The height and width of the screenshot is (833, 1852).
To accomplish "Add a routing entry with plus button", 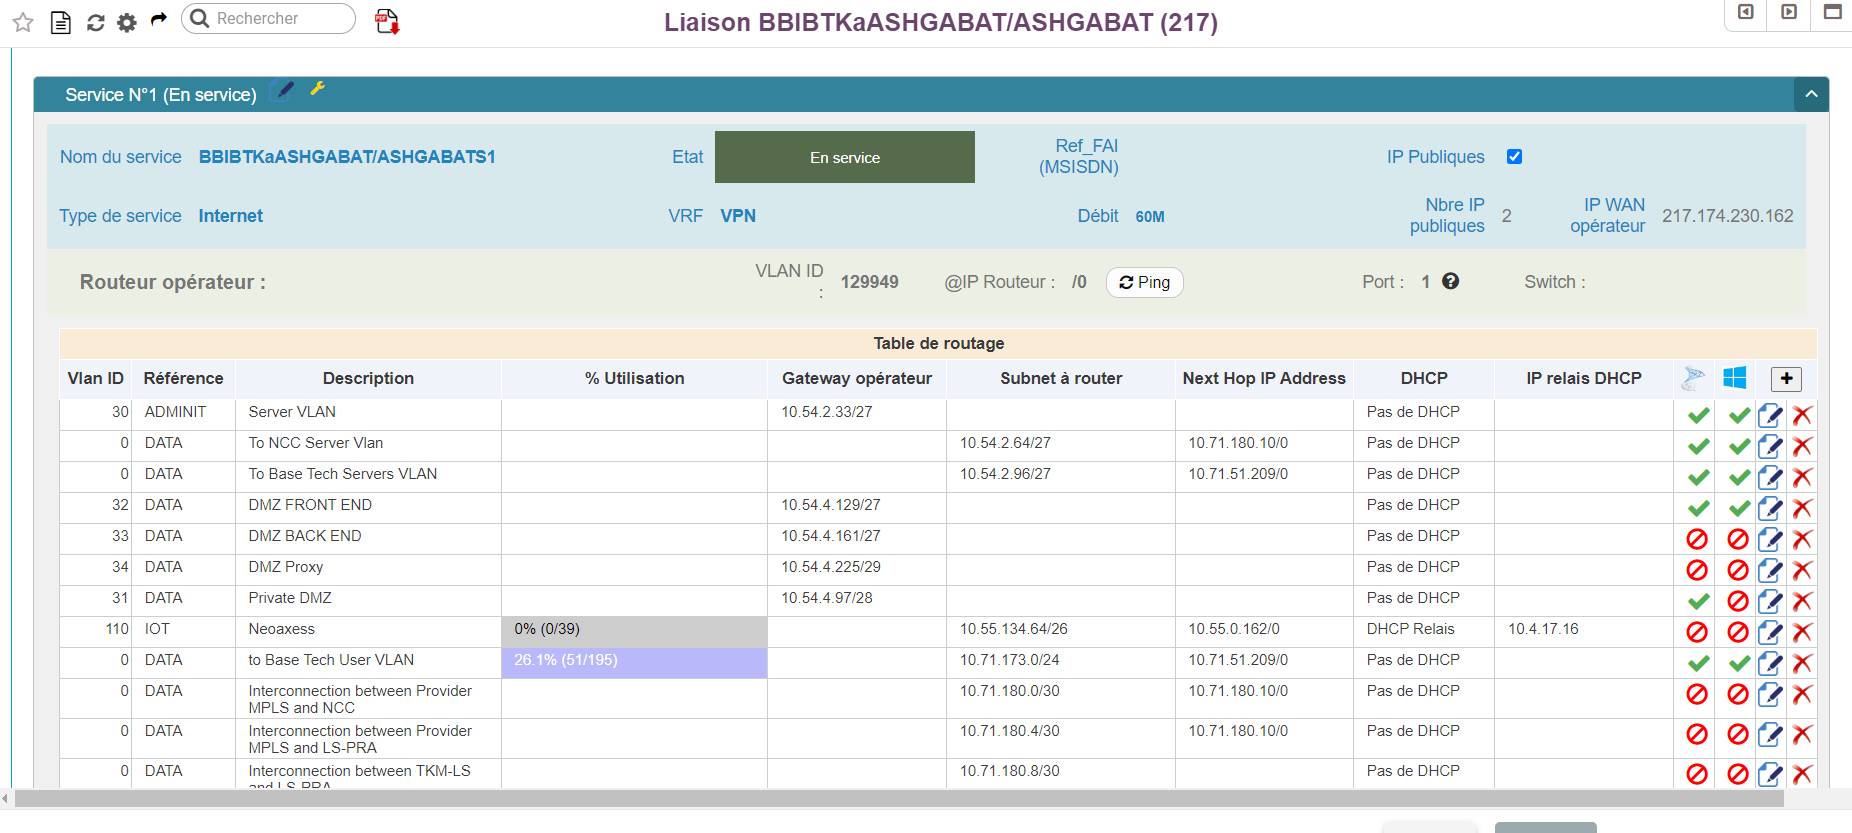I will pyautogui.click(x=1786, y=379).
